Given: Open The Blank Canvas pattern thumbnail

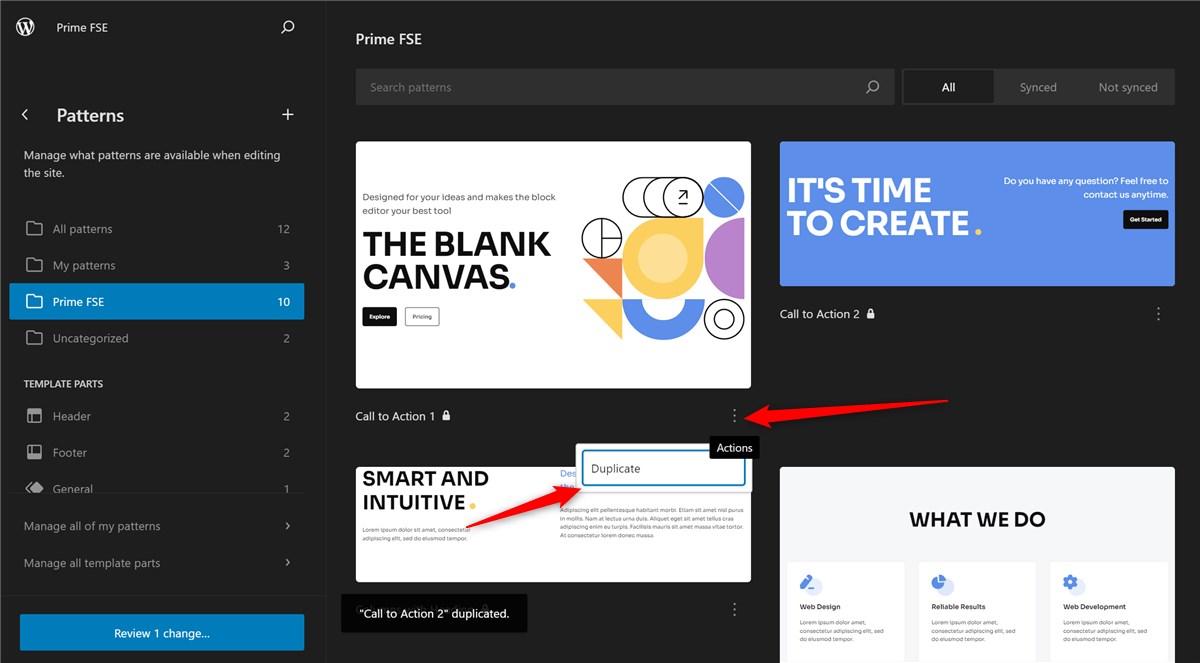Looking at the screenshot, I should pyautogui.click(x=553, y=264).
